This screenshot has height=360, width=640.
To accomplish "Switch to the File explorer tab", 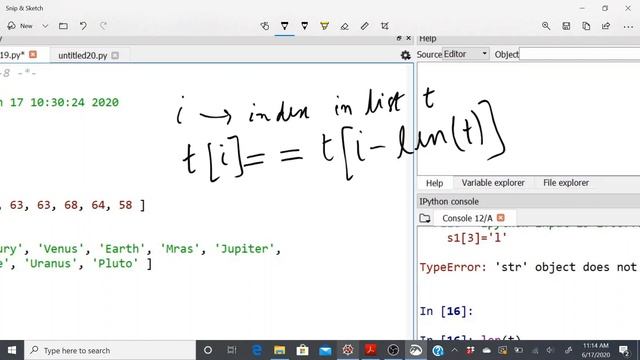I will 566,183.
